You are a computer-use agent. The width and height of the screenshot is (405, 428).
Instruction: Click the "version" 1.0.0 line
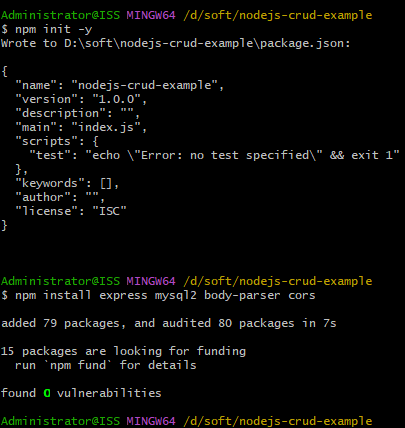pos(81,99)
